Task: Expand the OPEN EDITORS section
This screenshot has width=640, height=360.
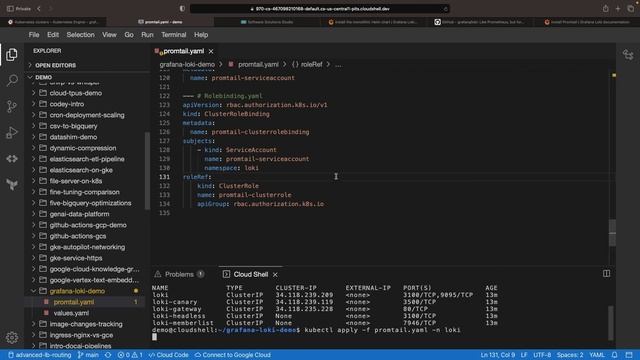Action: tap(56, 65)
